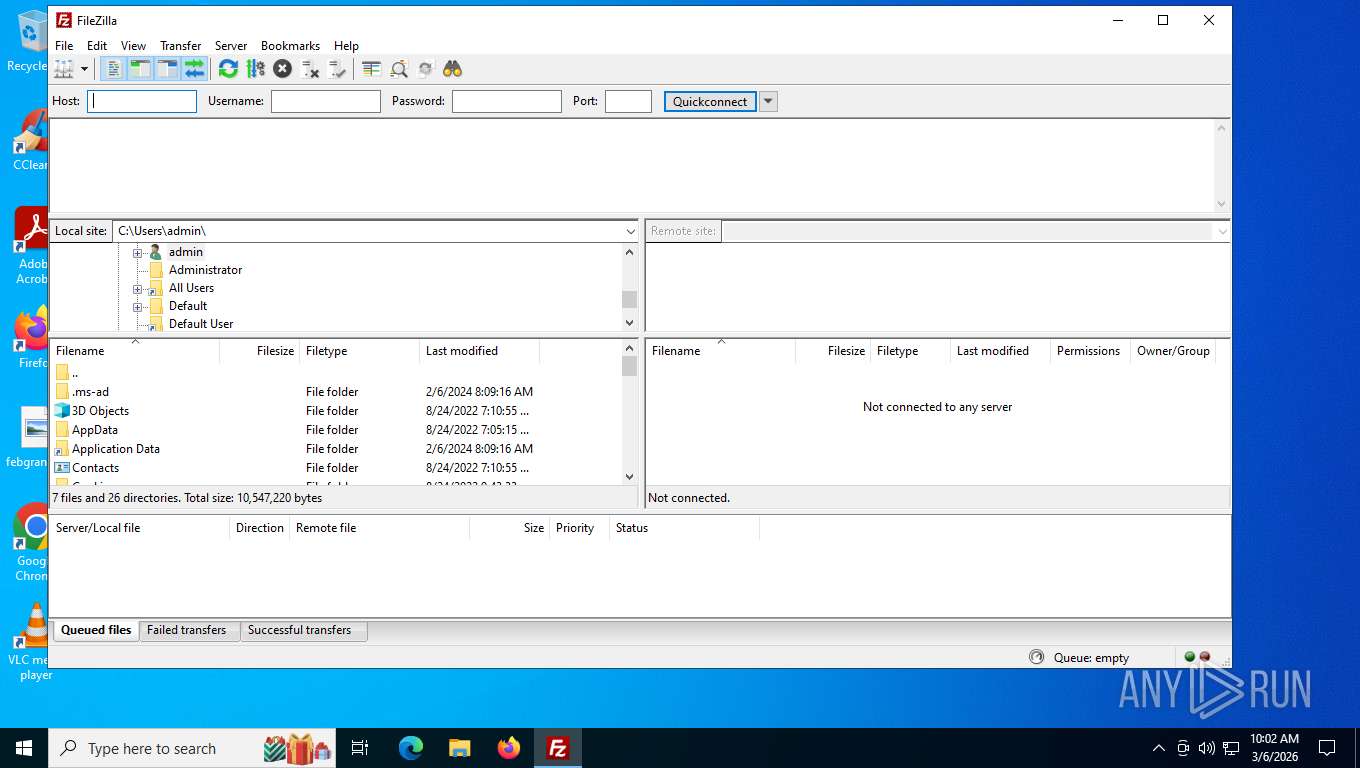Click the Quickconnect button

click(710, 101)
